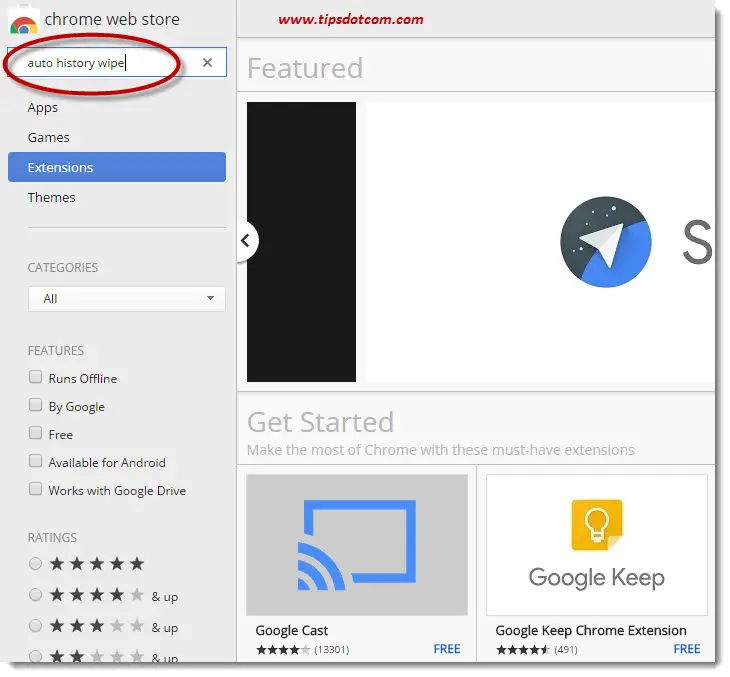Select the five-star rating filter

pyautogui.click(x=35, y=564)
